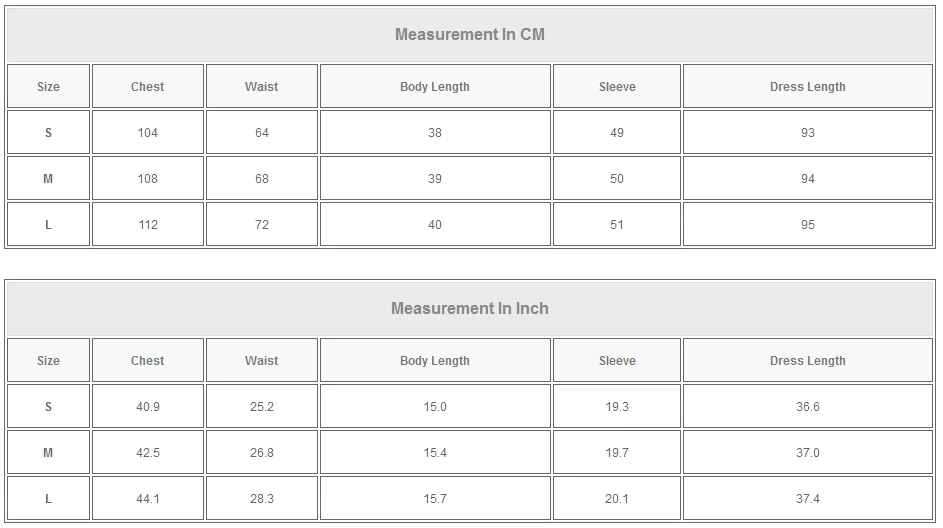Select the dress length value 37.4 cell

[x=808, y=499]
